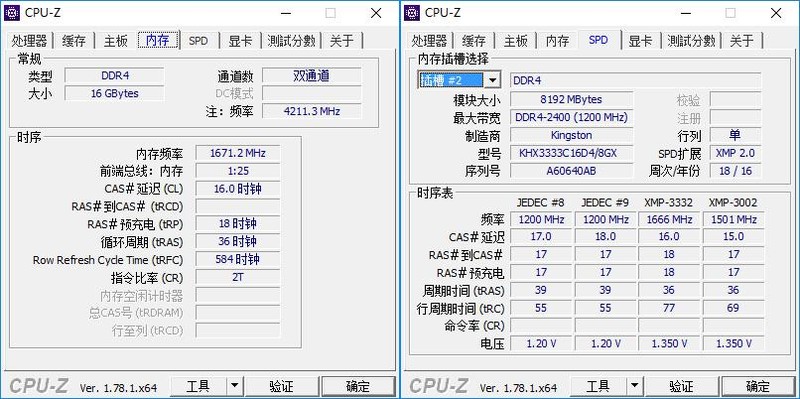This screenshot has height=399, width=800.
Task: Click the Kingston manufacturer field
Action: (571, 135)
